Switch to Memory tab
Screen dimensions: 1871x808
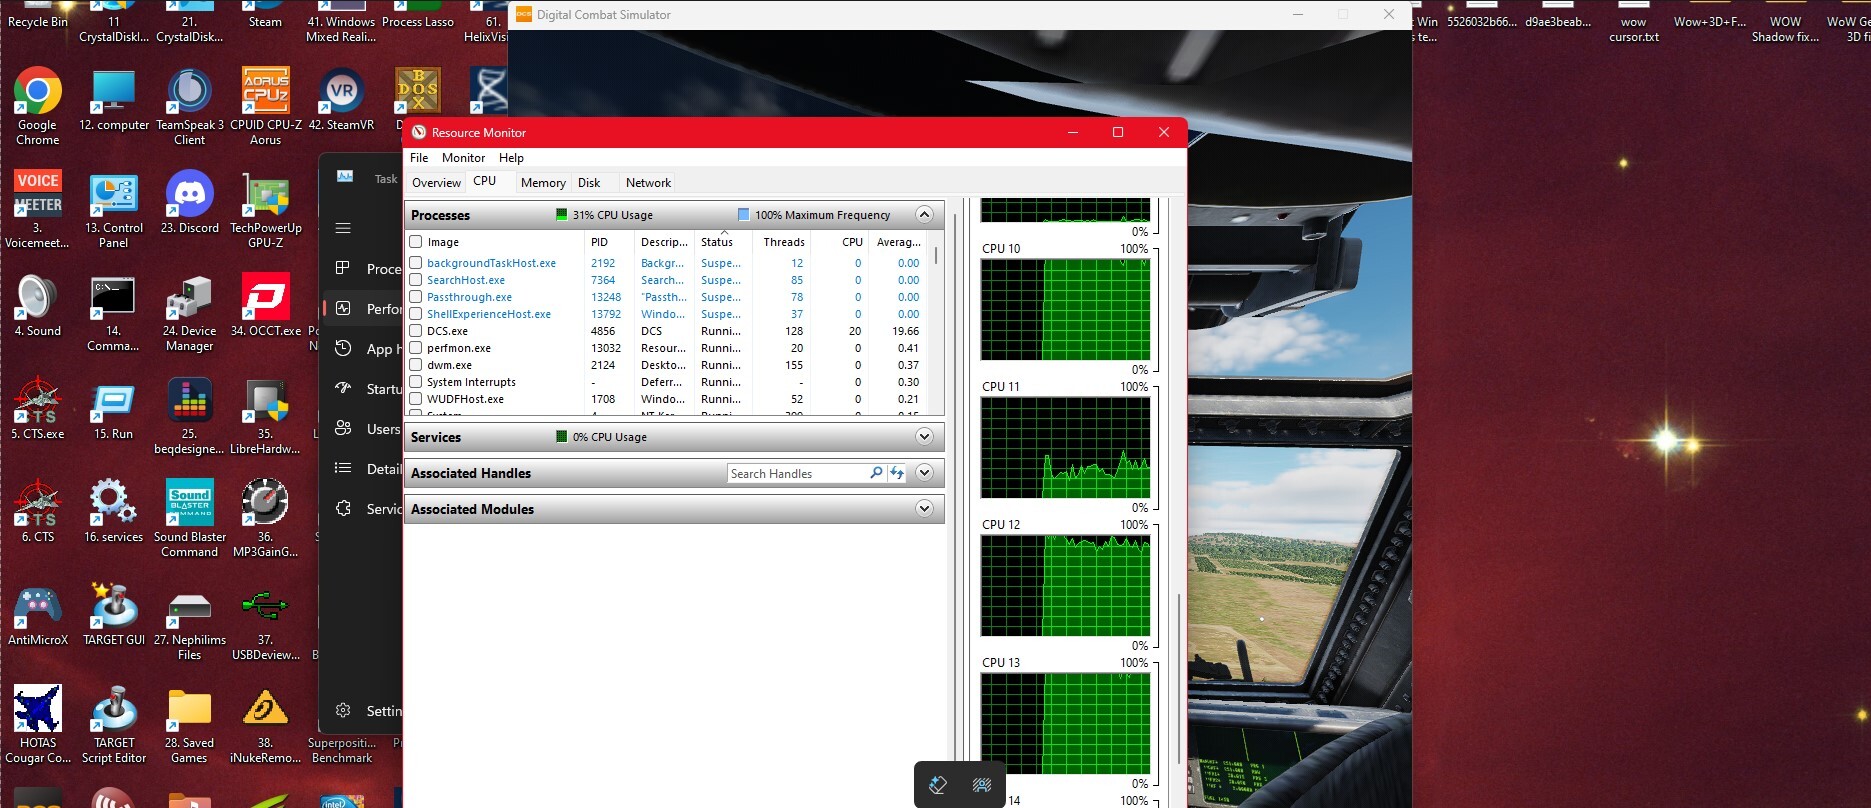543,183
